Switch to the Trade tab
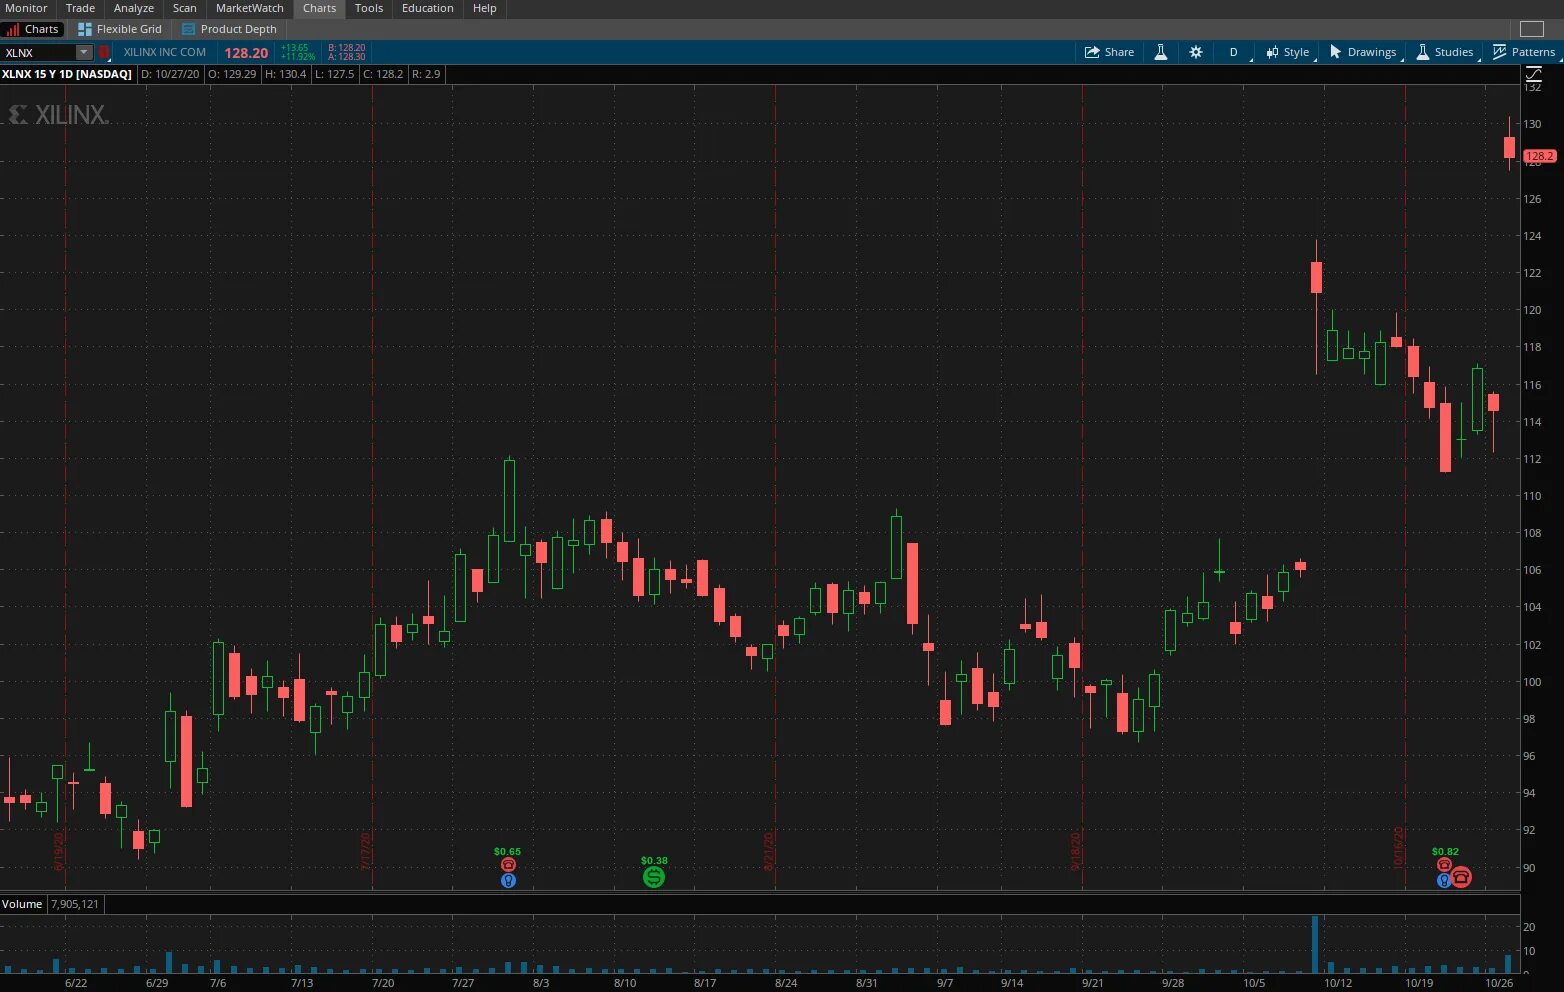1564x992 pixels. coord(80,8)
